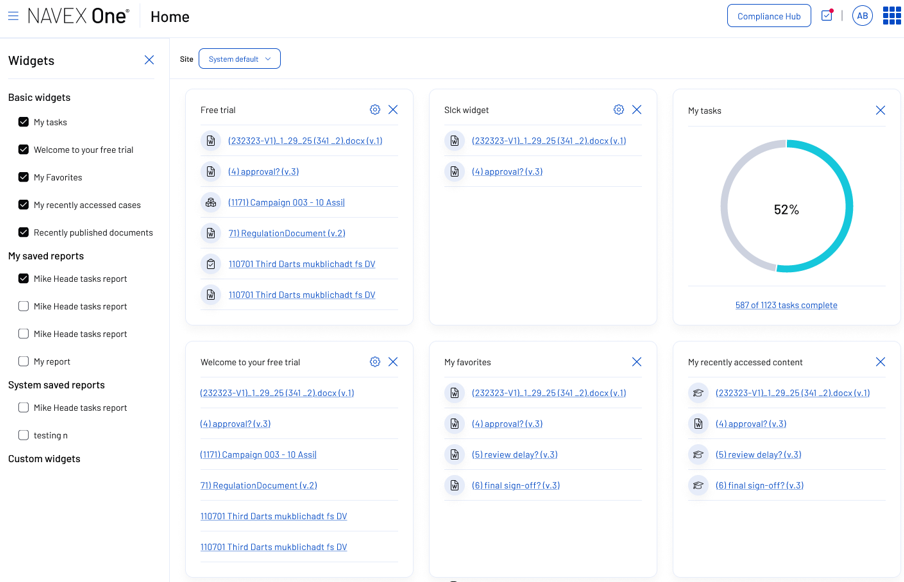
Task: Remove the My tasks widget
Action: [x=880, y=110]
